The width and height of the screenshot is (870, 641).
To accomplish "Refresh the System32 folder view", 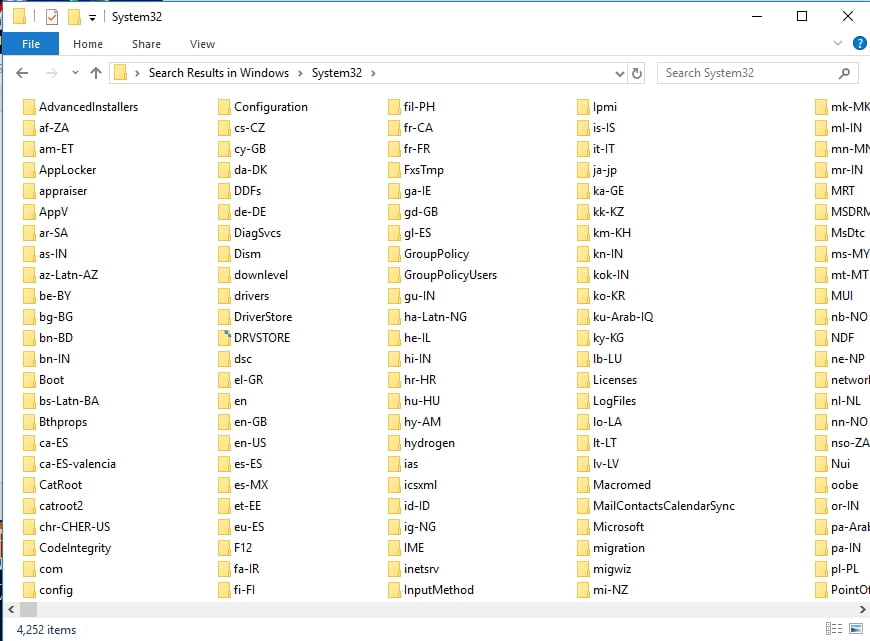I will (637, 73).
